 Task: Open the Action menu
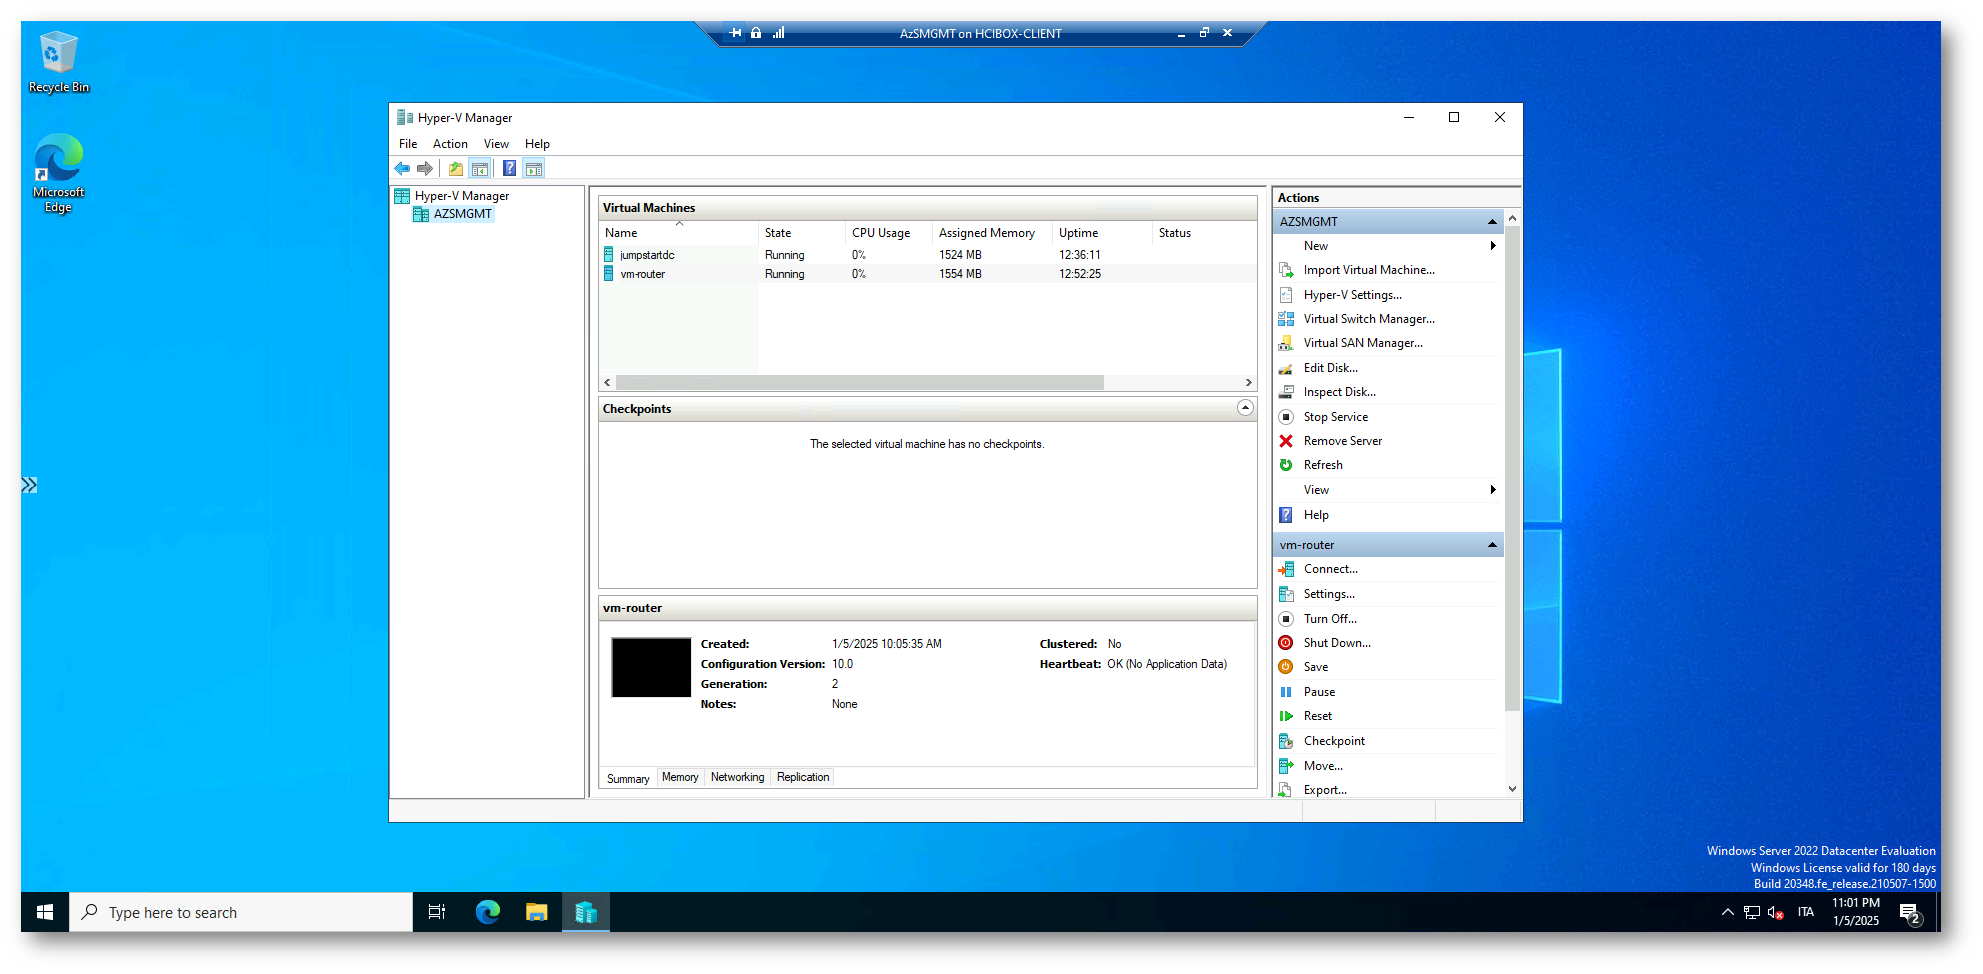450,144
